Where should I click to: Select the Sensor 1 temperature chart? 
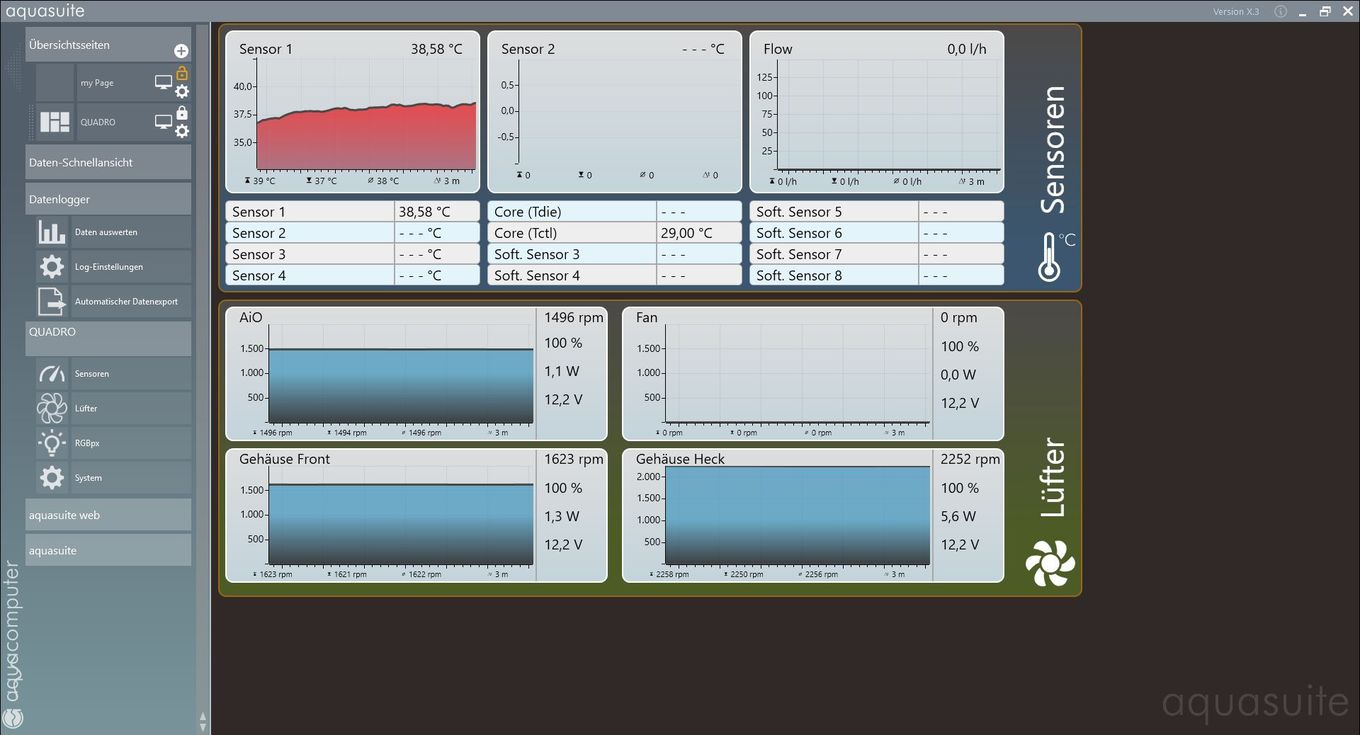(353, 111)
